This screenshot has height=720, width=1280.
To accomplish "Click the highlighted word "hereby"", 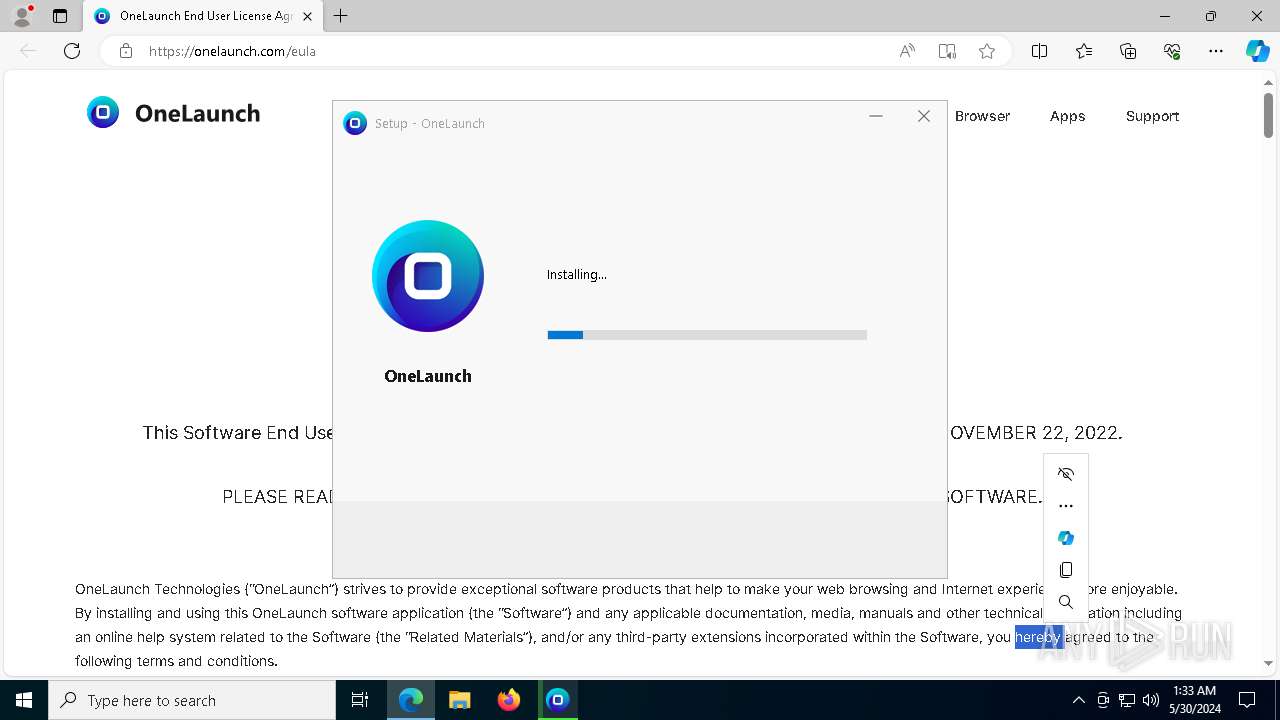I will click(x=1038, y=637).
